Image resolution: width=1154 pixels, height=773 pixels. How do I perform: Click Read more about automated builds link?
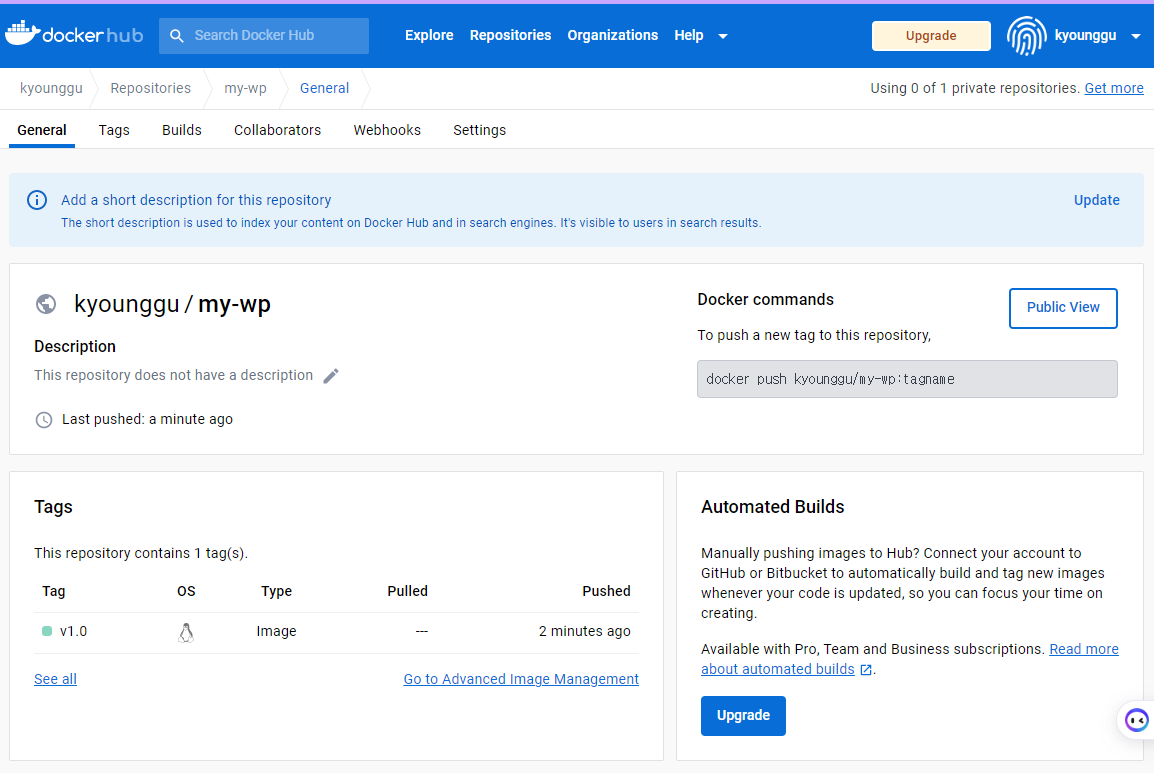[1083, 649]
